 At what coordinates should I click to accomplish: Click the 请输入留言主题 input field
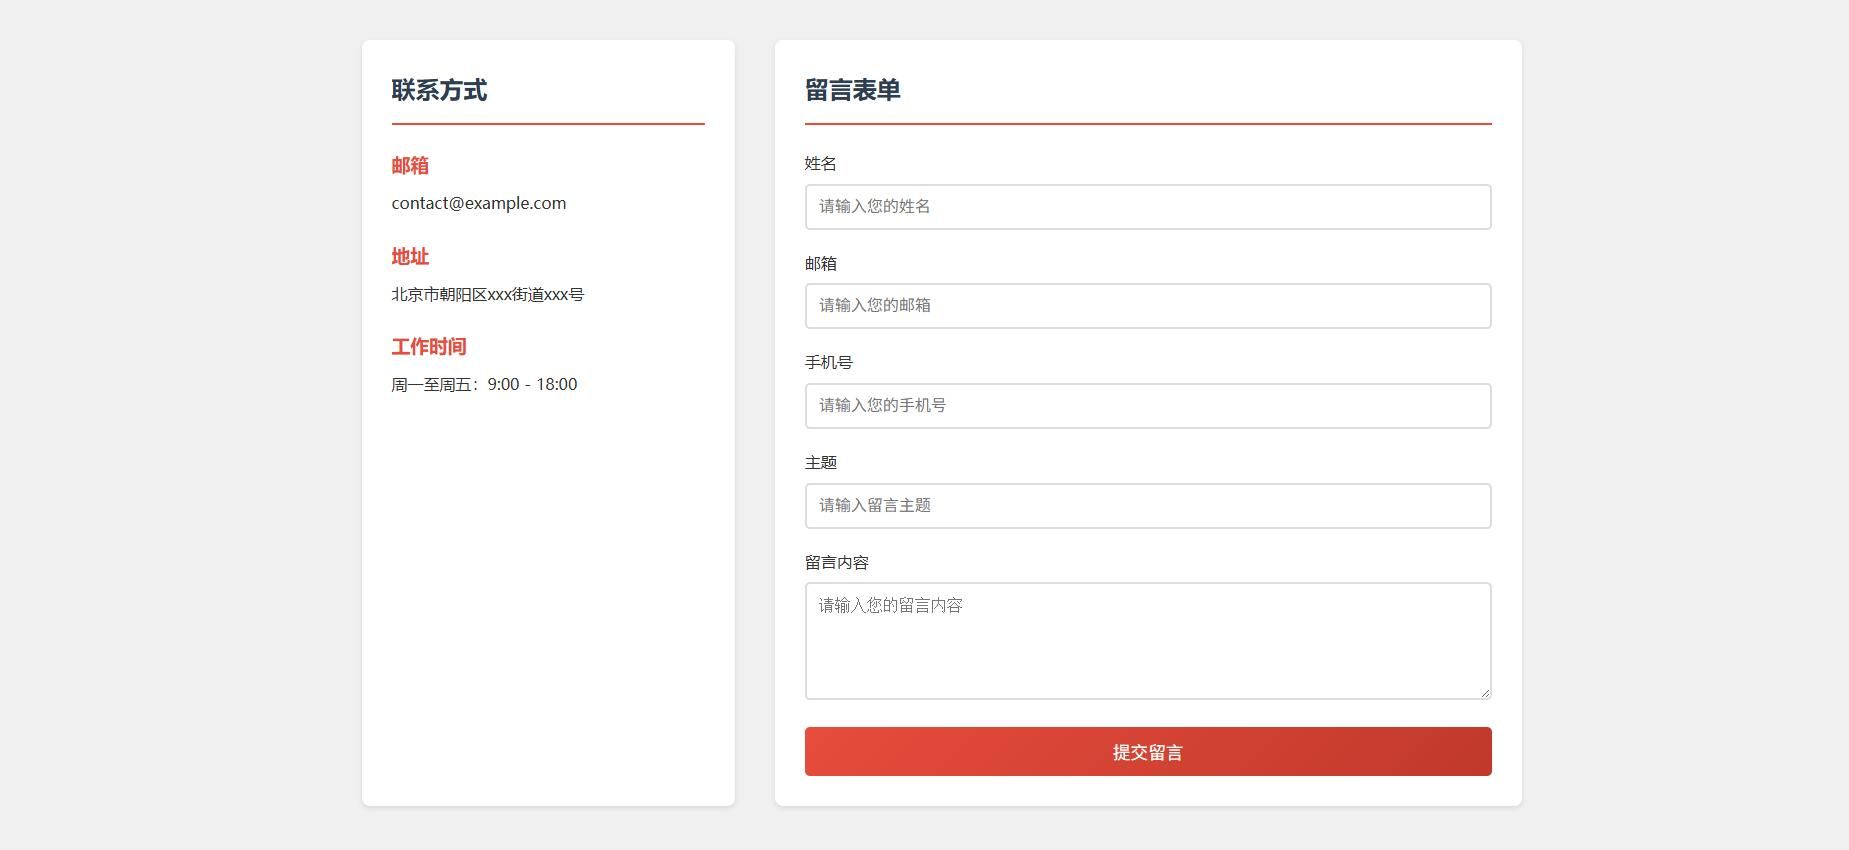point(1148,506)
